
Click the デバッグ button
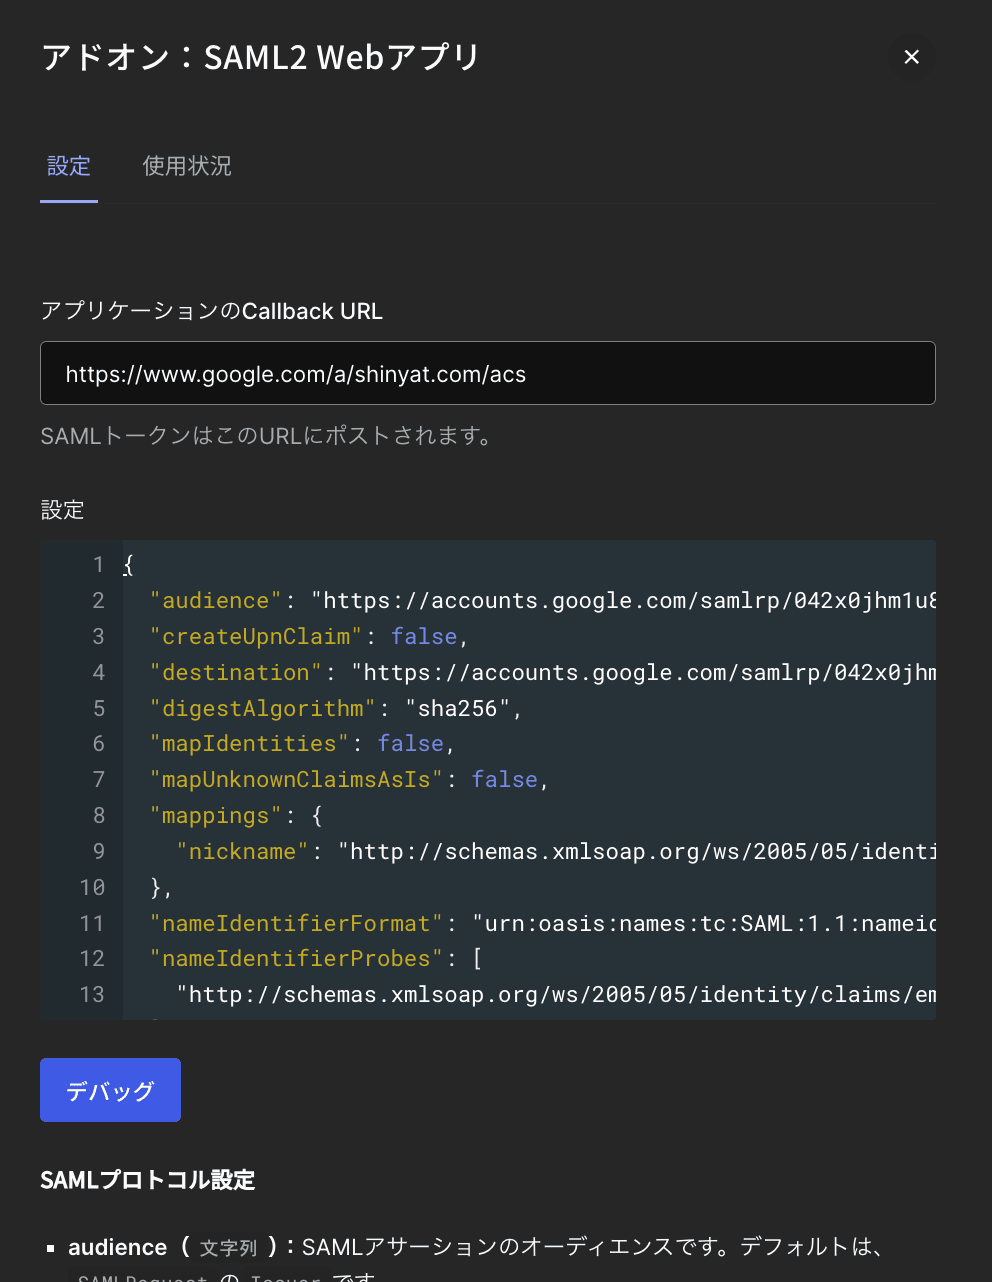[110, 1090]
